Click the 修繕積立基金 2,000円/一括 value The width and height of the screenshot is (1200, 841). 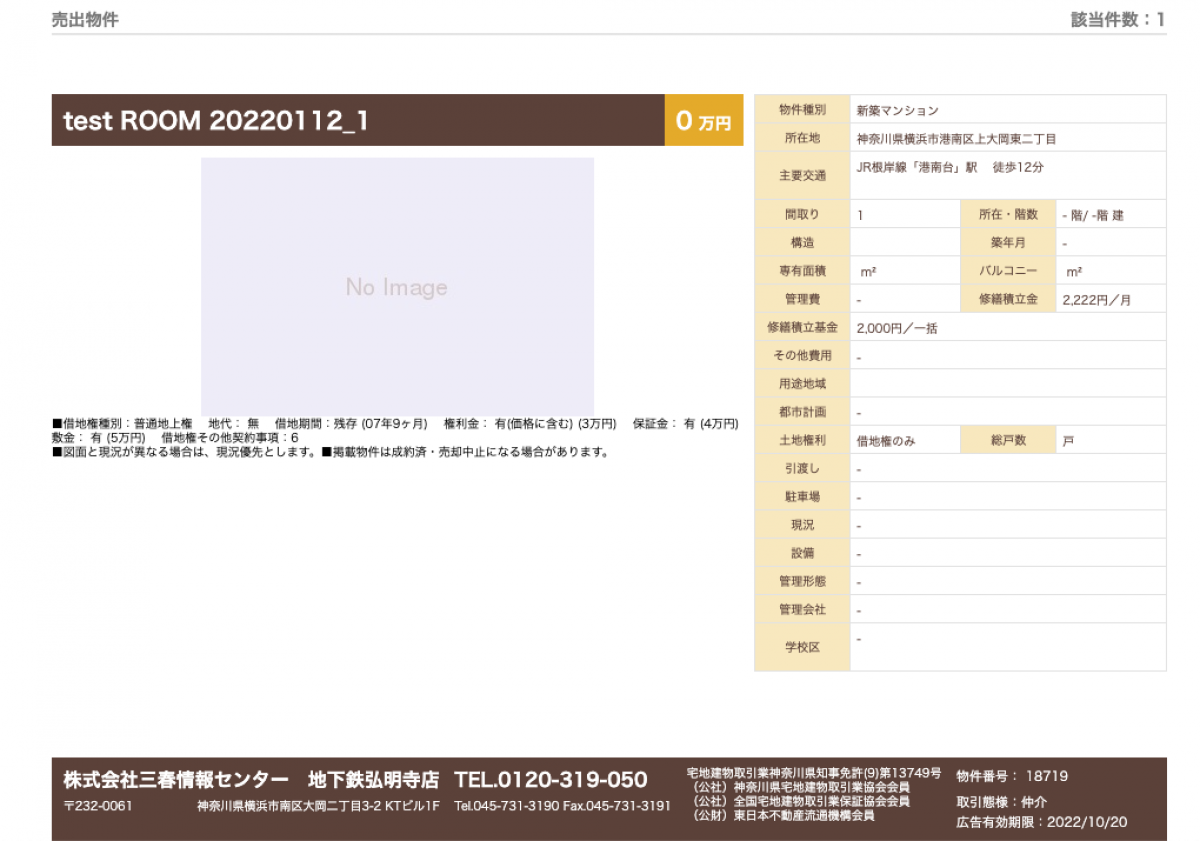point(897,327)
